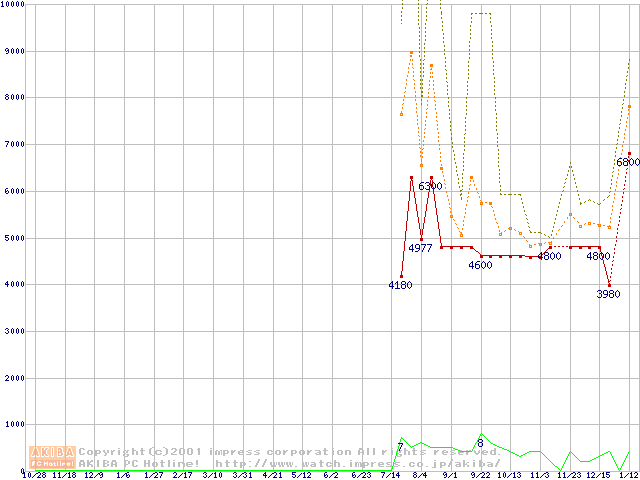The height and width of the screenshot is (480, 640).
Task: Select the 7/14 date marker
Action: coord(390,475)
